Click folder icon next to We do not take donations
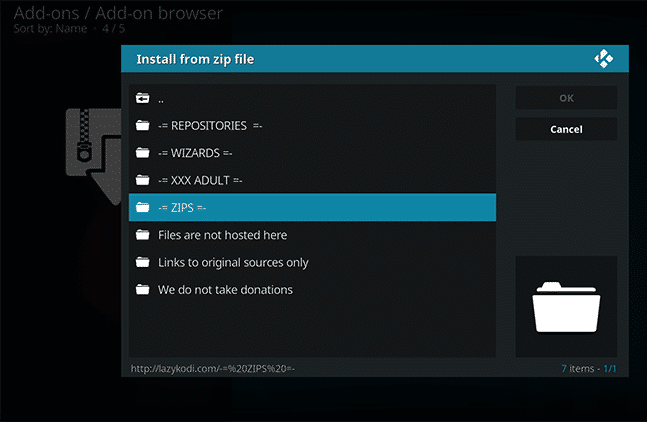Viewport: 647px width, 422px height. click(143, 290)
